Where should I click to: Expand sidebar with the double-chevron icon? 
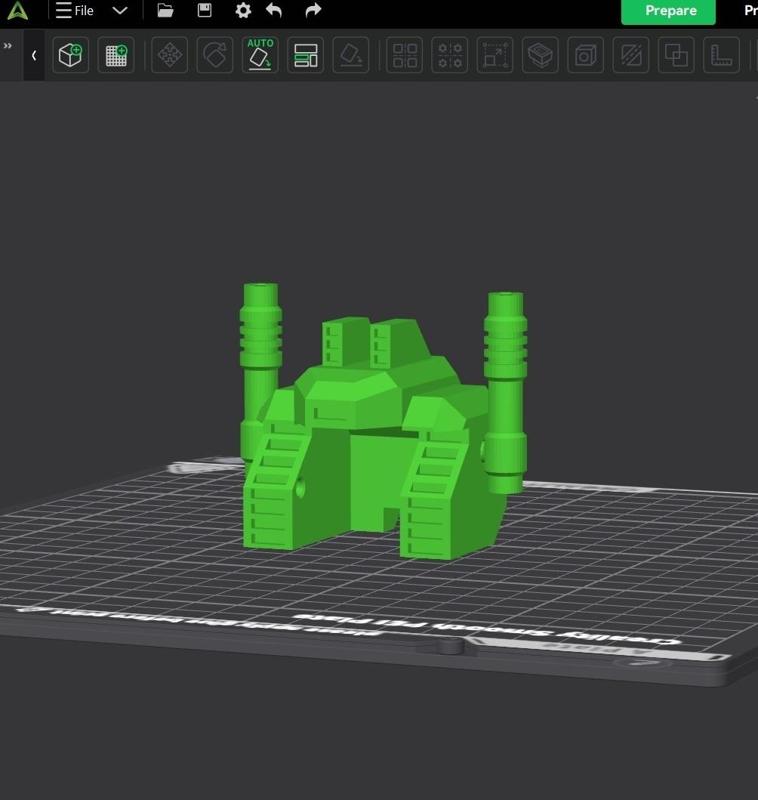click(8, 46)
